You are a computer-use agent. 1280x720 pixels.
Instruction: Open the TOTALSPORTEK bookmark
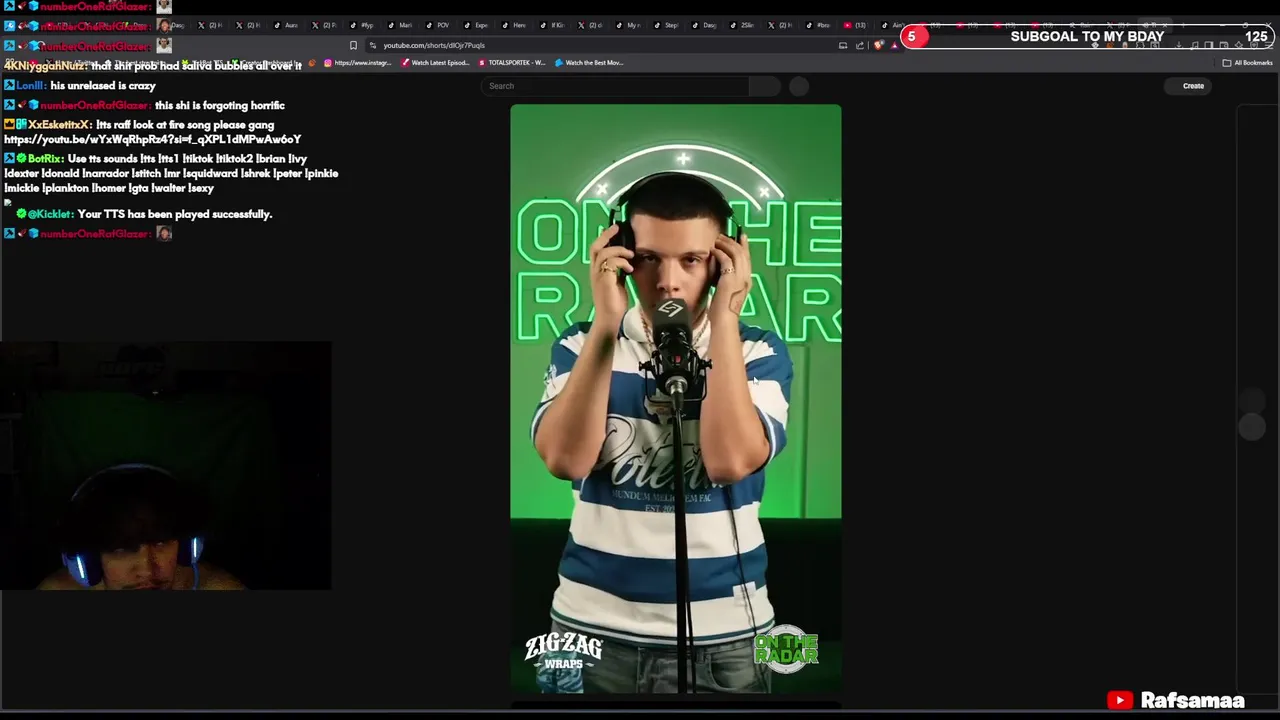tap(512, 63)
